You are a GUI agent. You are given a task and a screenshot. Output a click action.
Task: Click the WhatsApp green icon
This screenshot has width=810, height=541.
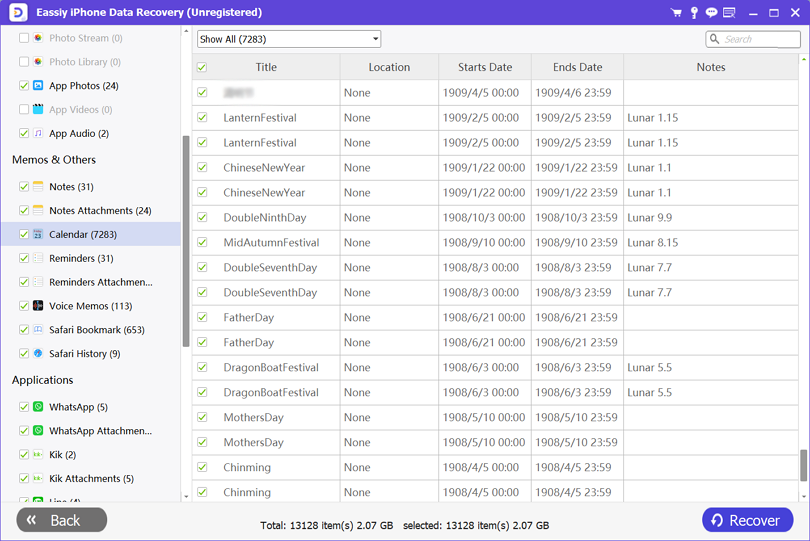pos(38,406)
